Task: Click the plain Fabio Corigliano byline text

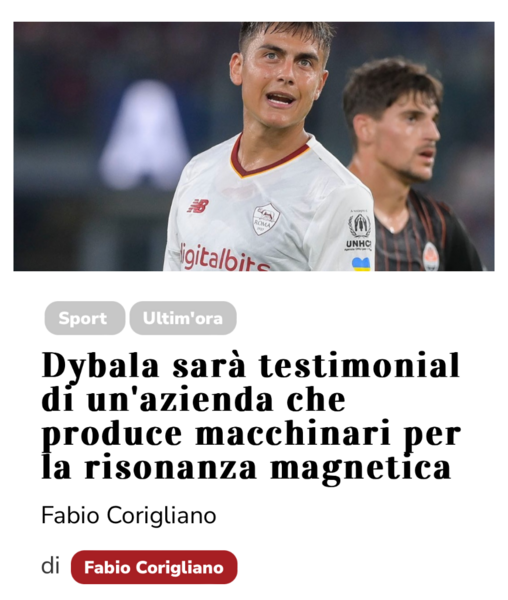Action: click(x=129, y=515)
